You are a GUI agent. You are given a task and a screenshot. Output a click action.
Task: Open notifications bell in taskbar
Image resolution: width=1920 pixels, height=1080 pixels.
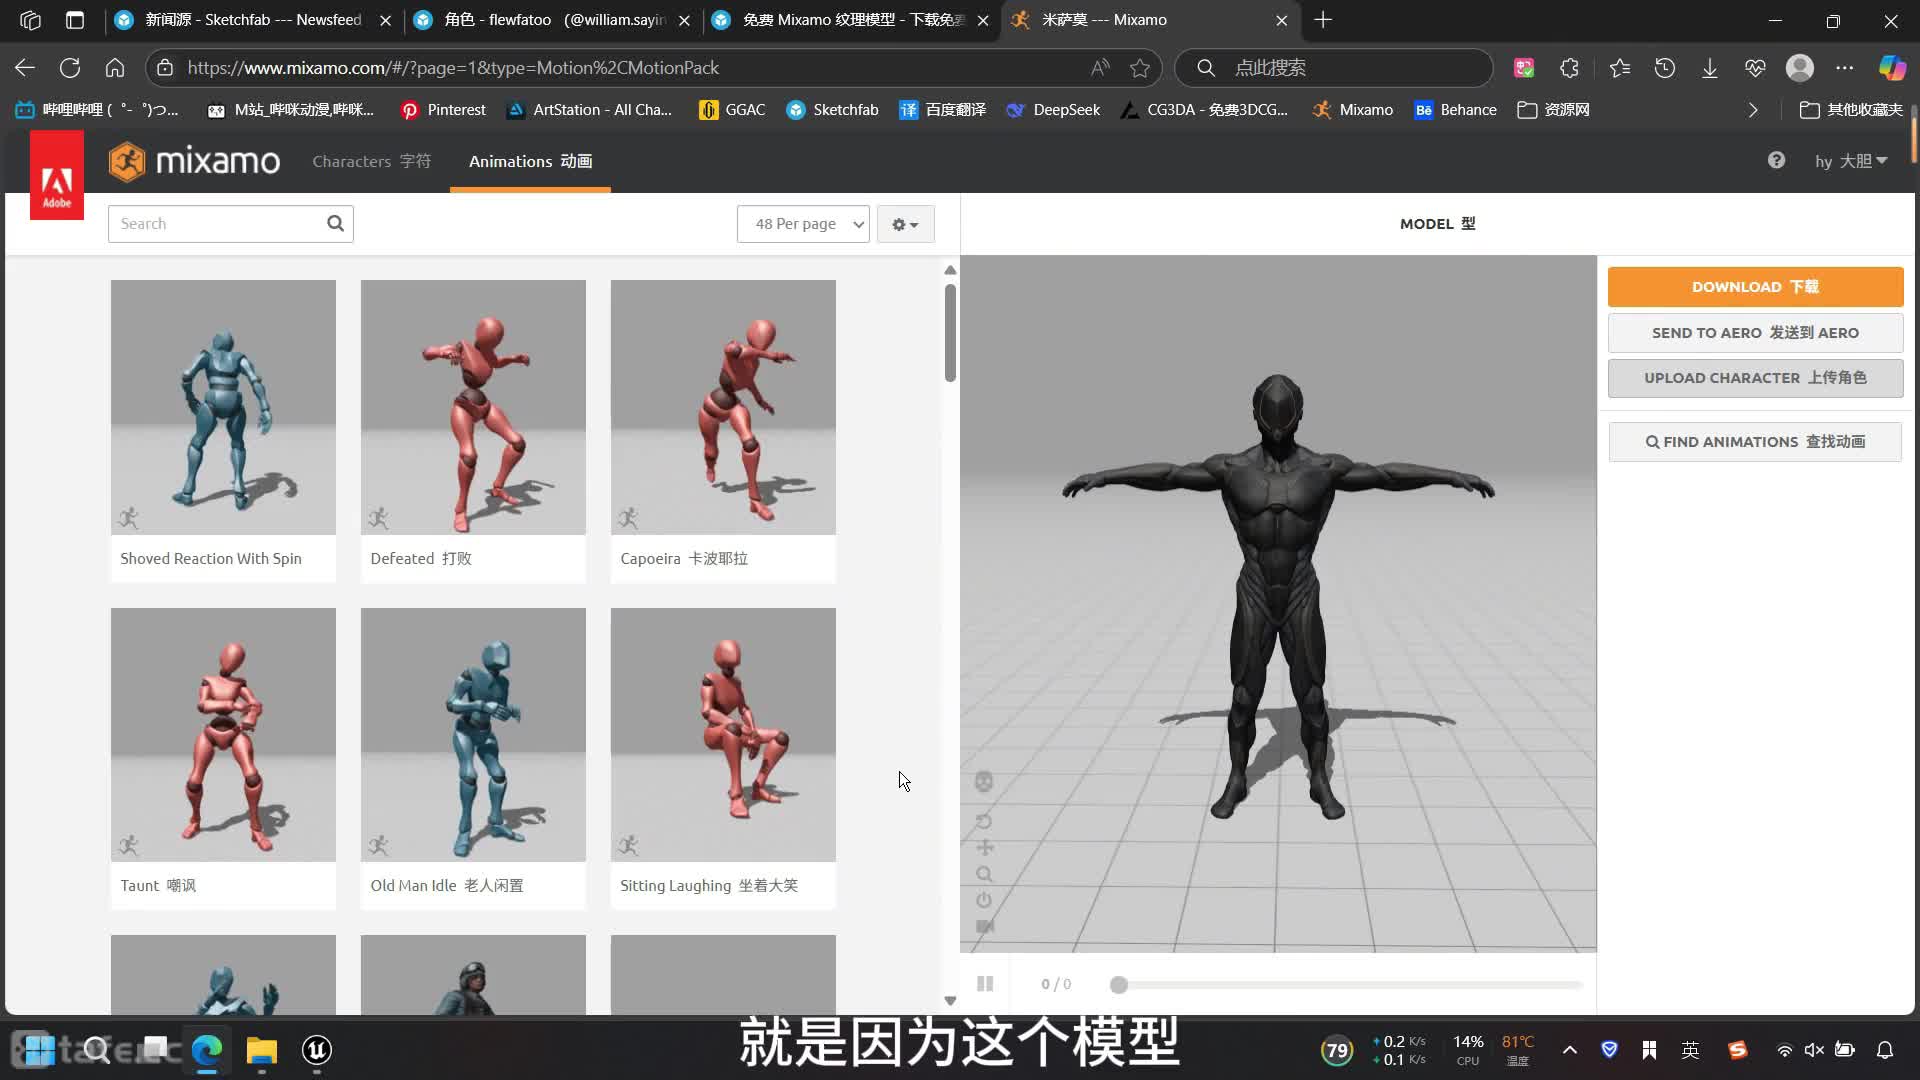pyautogui.click(x=1885, y=1050)
